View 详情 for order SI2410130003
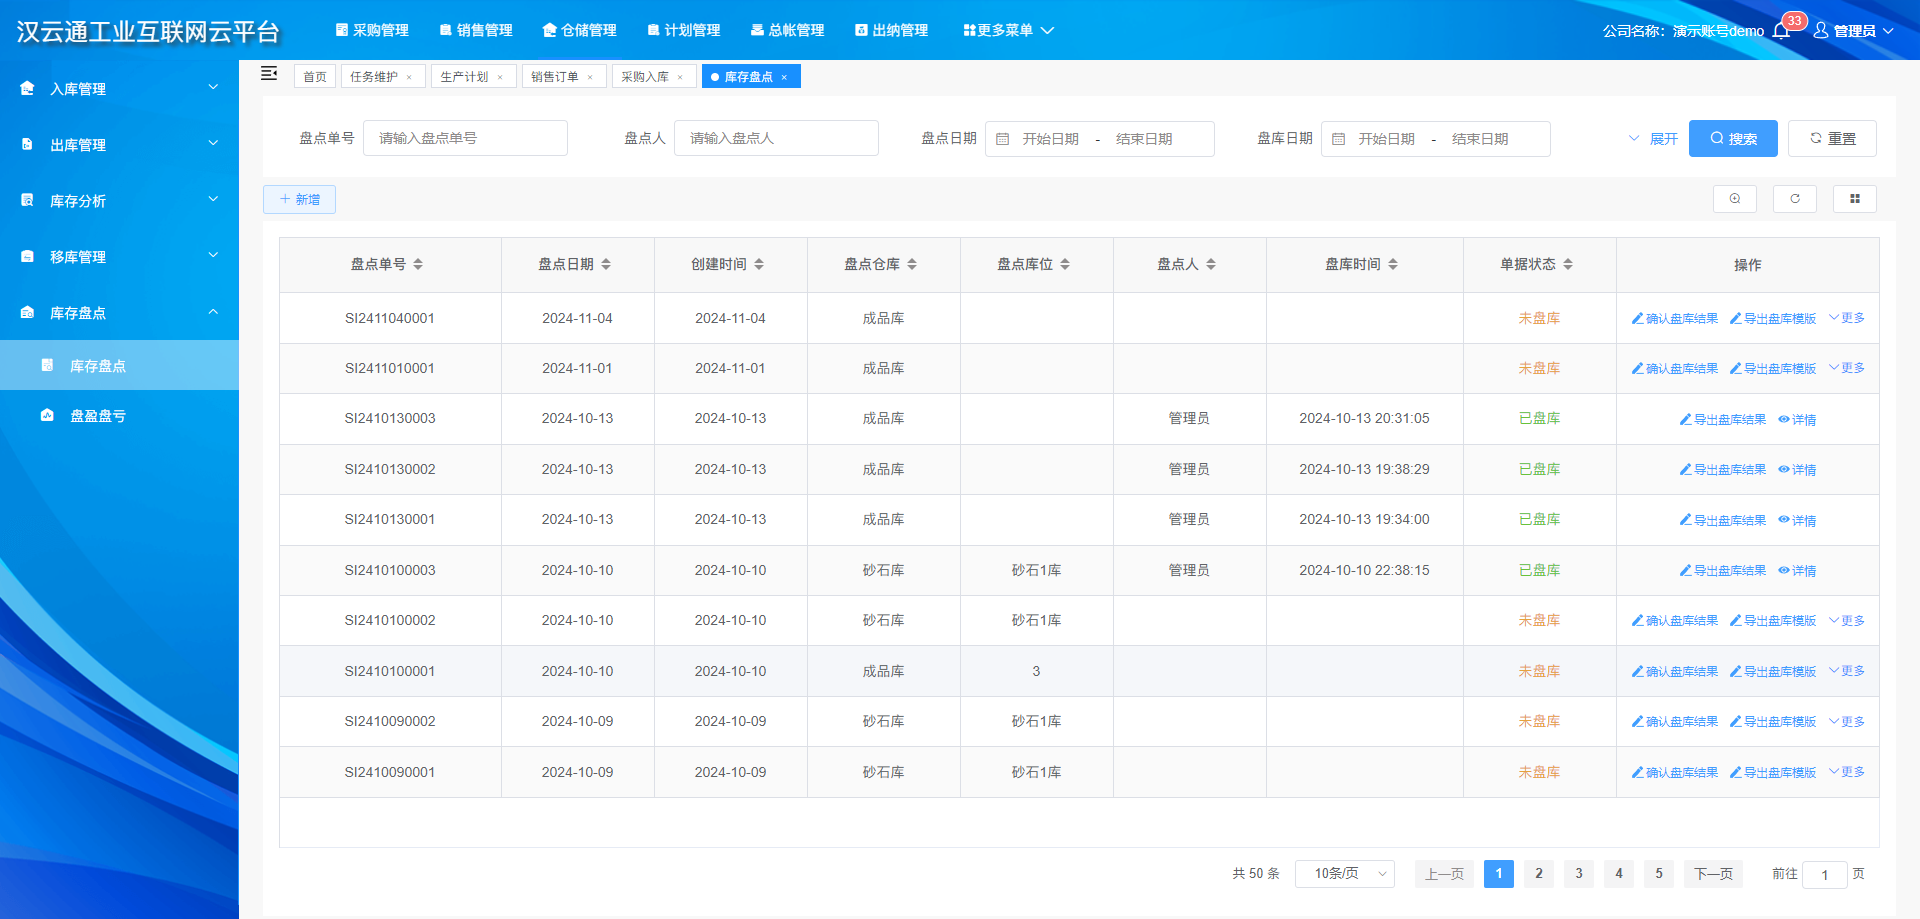The width and height of the screenshot is (1920, 919). (1797, 420)
